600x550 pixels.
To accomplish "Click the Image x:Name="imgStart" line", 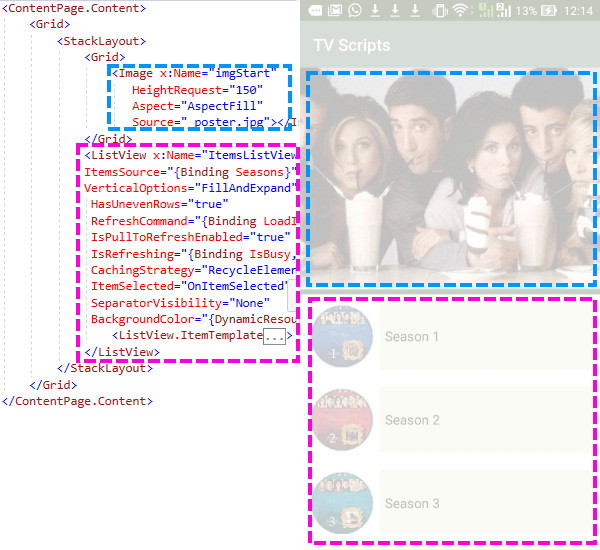I will (x=194, y=73).
